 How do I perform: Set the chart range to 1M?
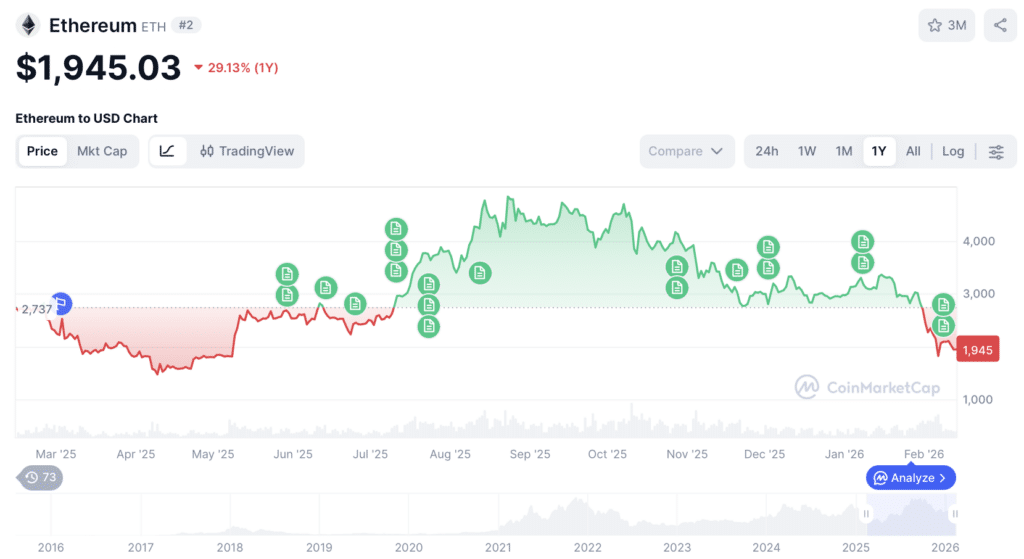844,152
